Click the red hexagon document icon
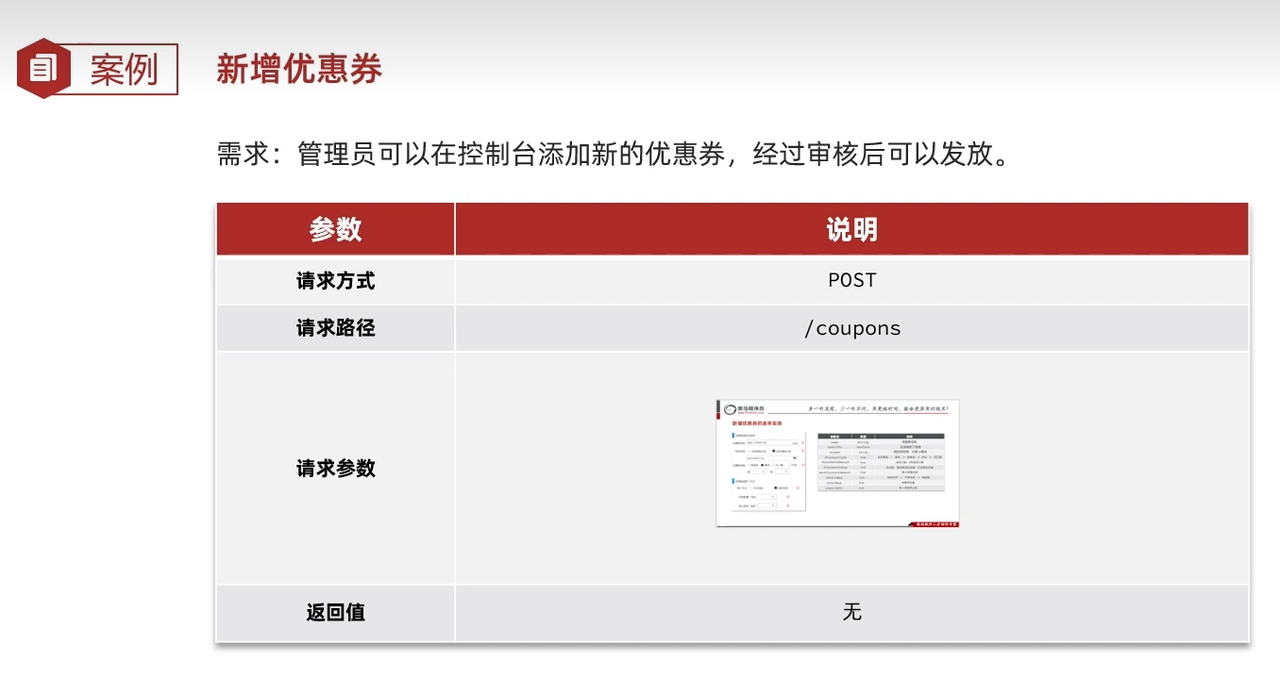 43,68
